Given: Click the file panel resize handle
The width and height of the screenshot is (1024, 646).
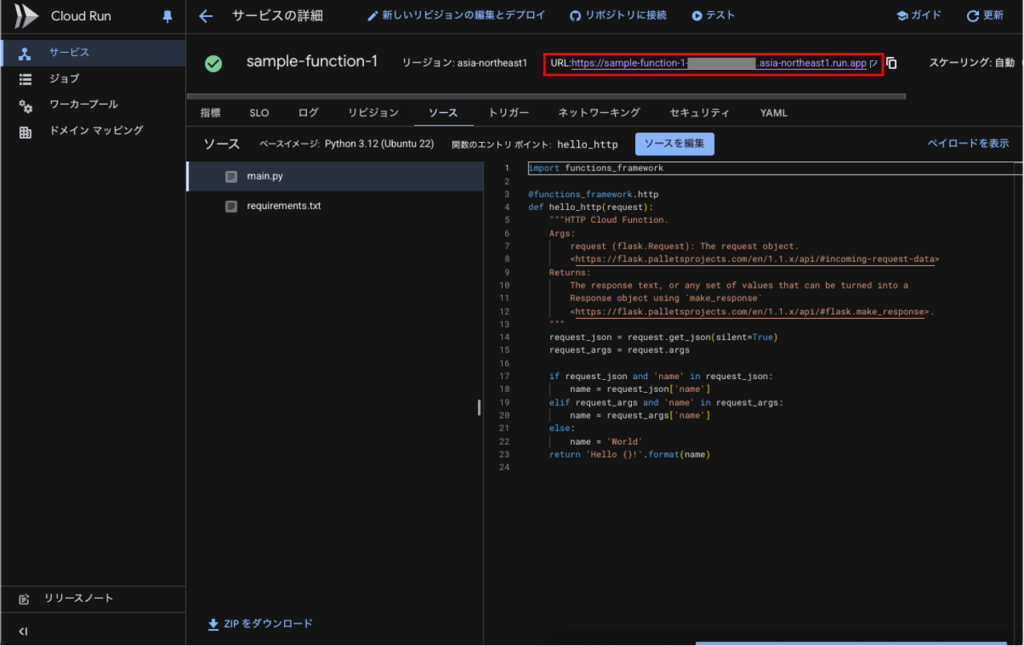Looking at the screenshot, I should [479, 408].
